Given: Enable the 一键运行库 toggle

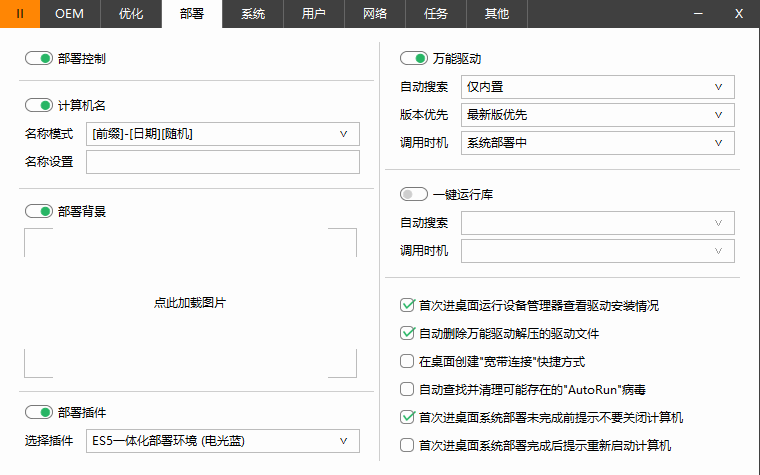Looking at the screenshot, I should pos(413,194).
